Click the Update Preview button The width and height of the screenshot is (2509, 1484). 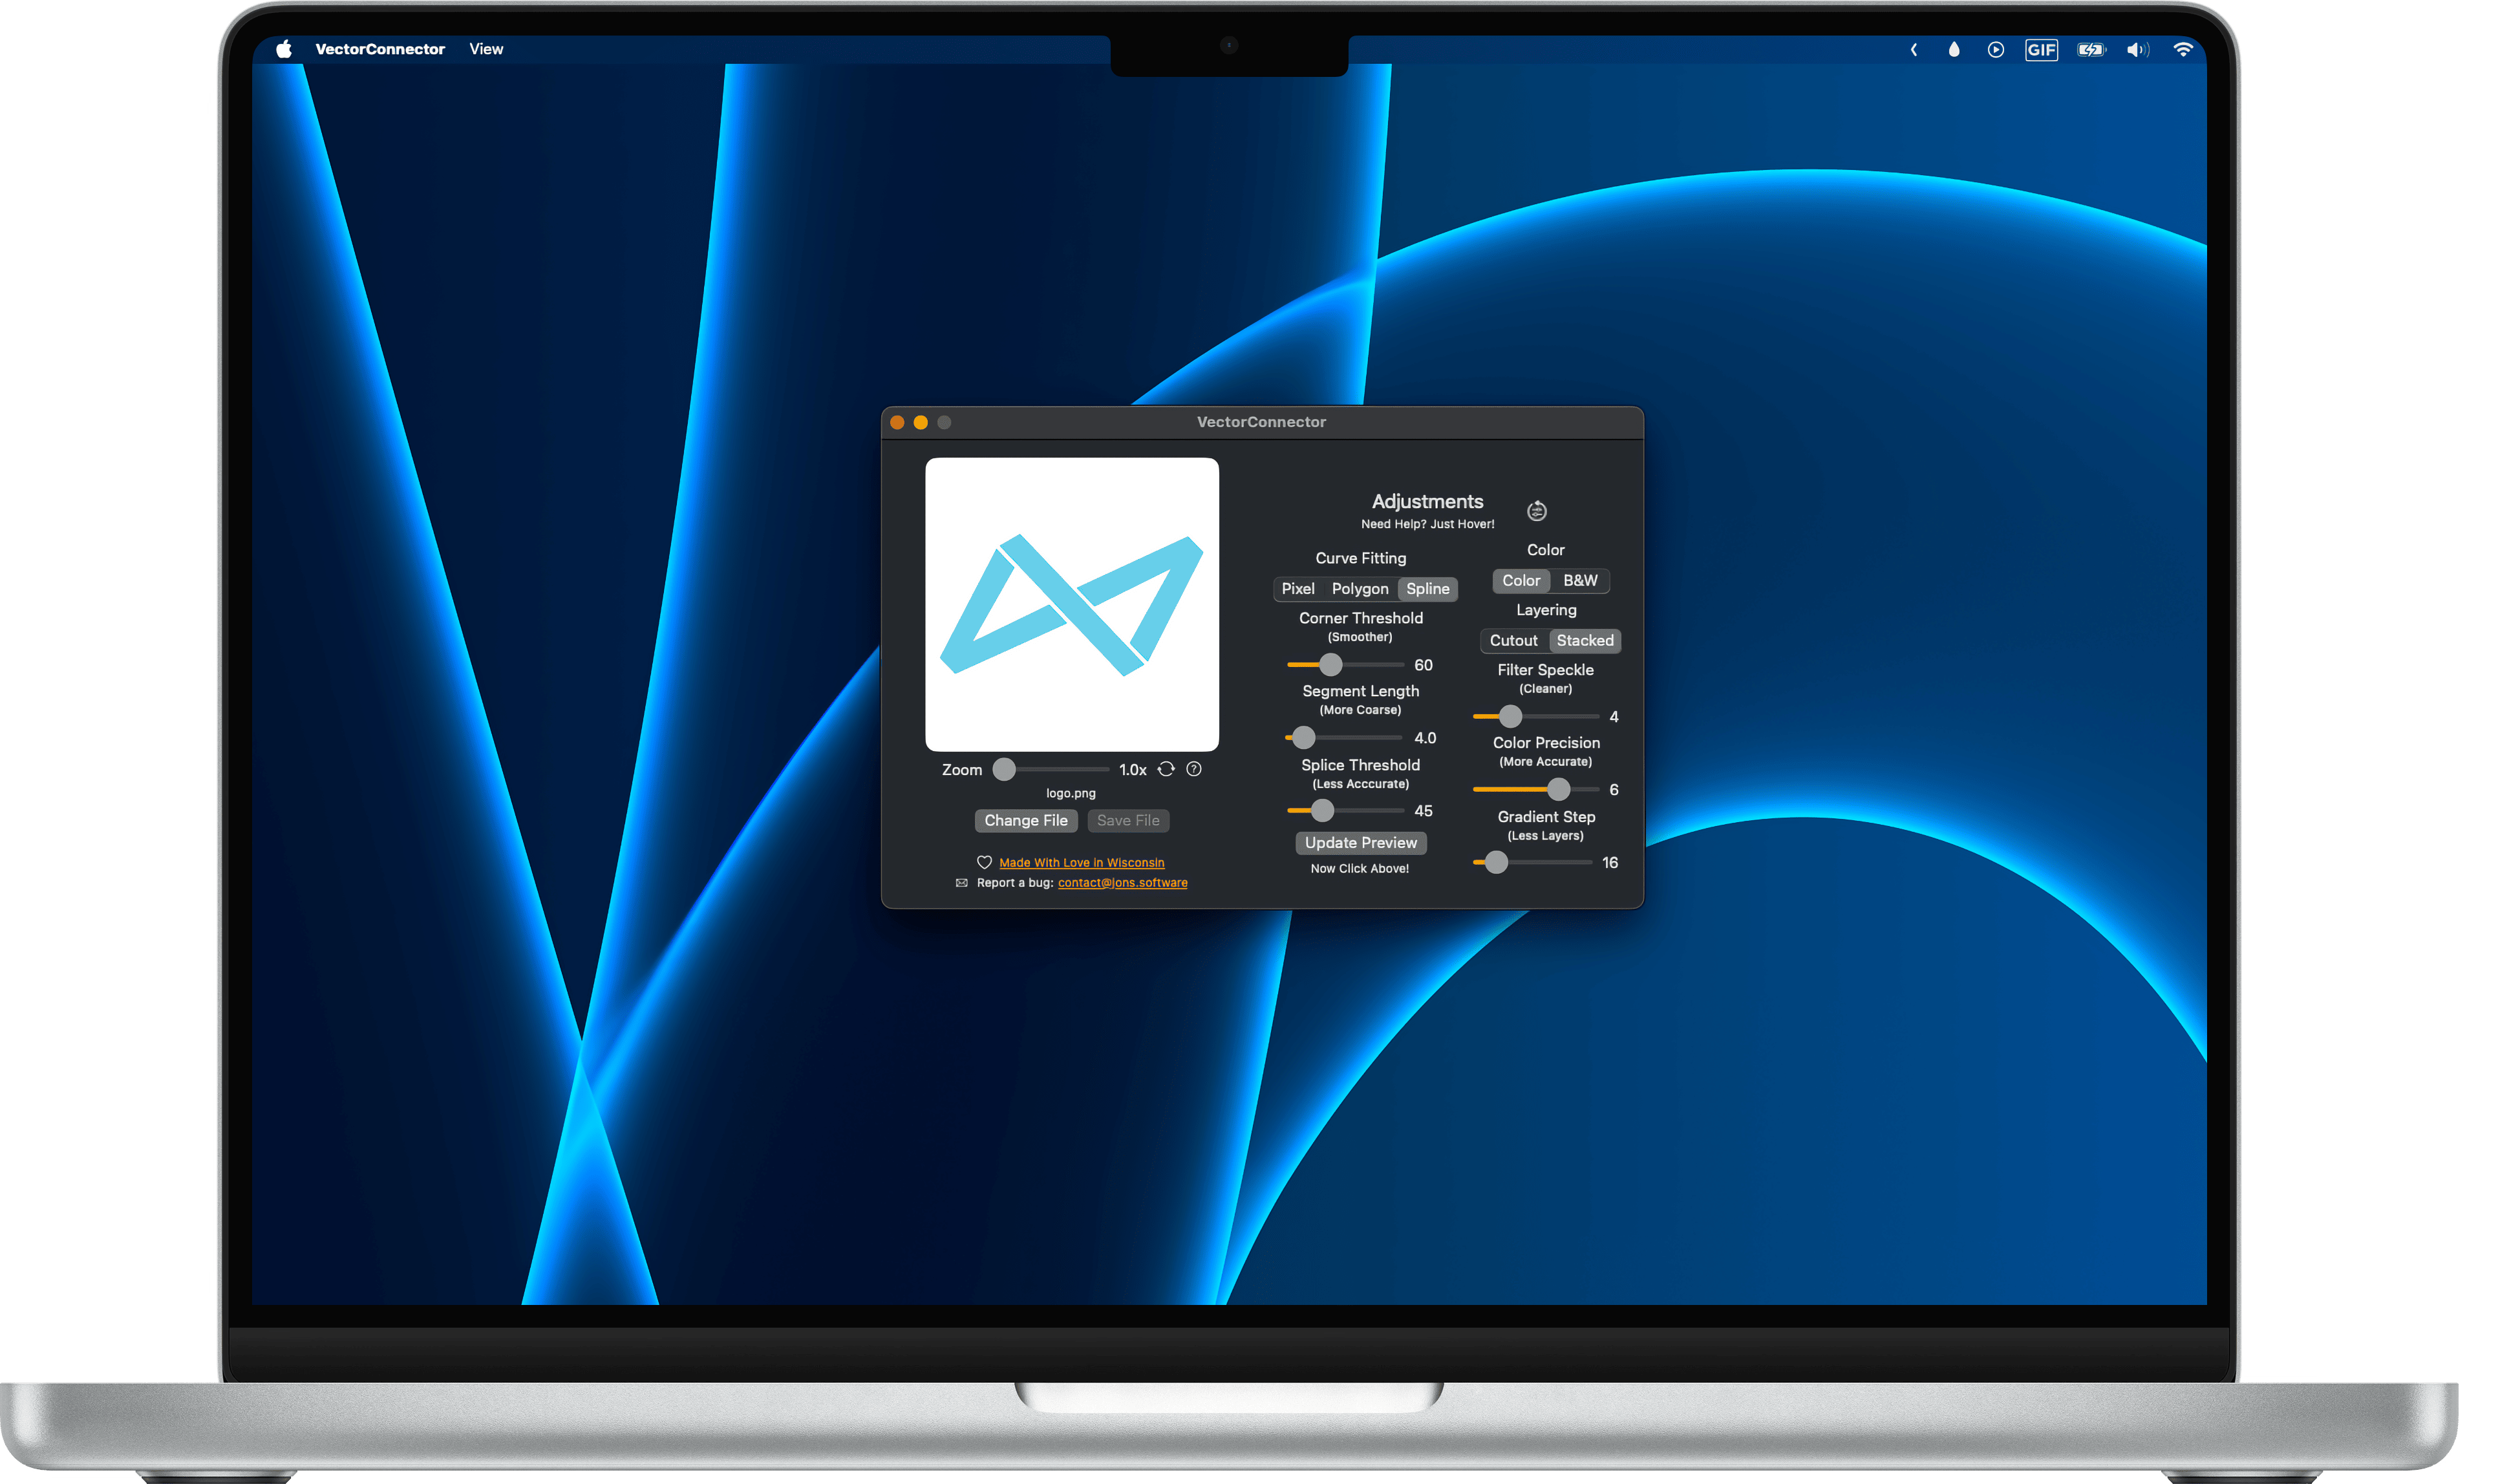point(1361,843)
